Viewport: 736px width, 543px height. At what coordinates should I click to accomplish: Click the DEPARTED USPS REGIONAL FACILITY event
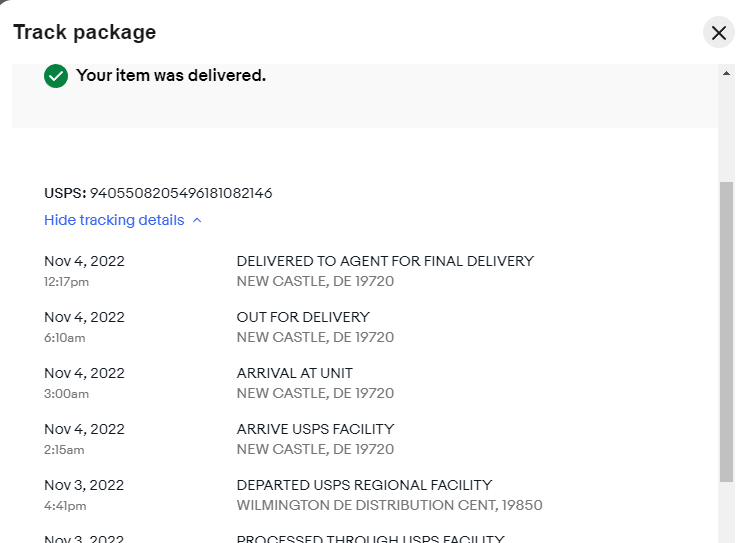tap(364, 484)
